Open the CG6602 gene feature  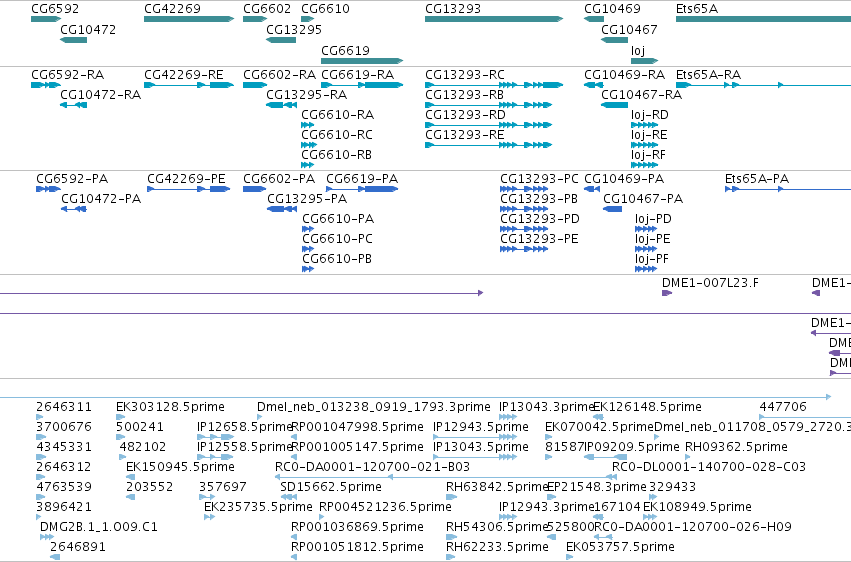point(255,19)
